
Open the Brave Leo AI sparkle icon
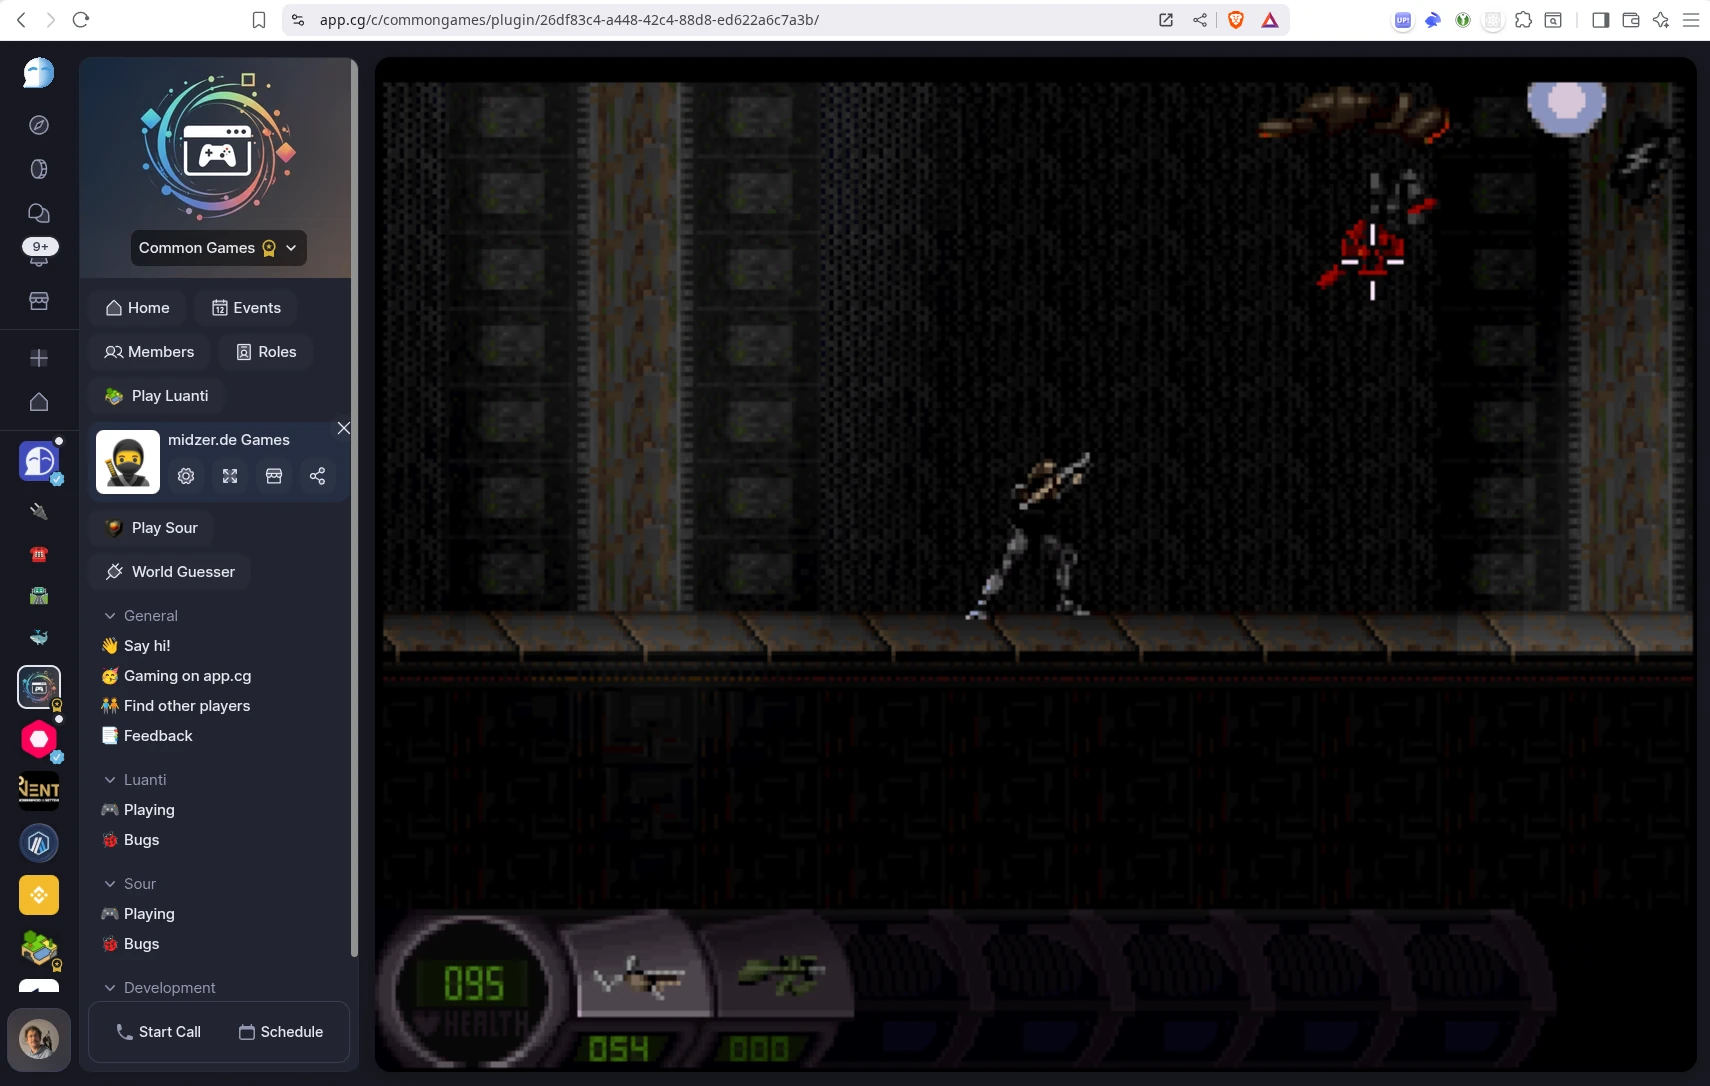1661,20
